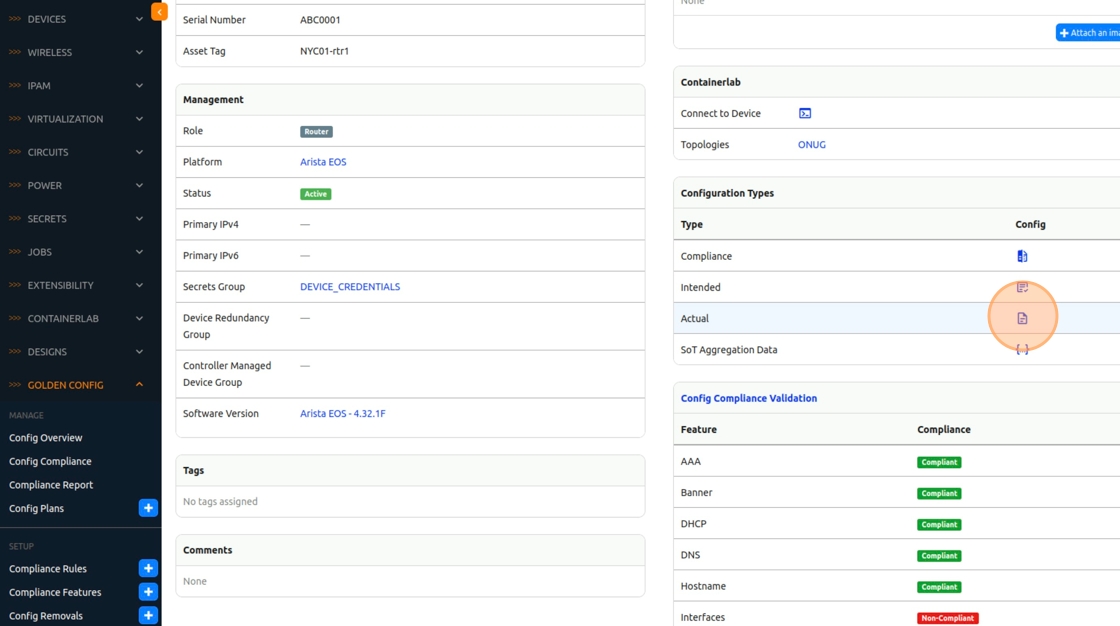Image resolution: width=1120 pixels, height=626 pixels.
Task: Add a new Config Plan
Action: coord(148,508)
